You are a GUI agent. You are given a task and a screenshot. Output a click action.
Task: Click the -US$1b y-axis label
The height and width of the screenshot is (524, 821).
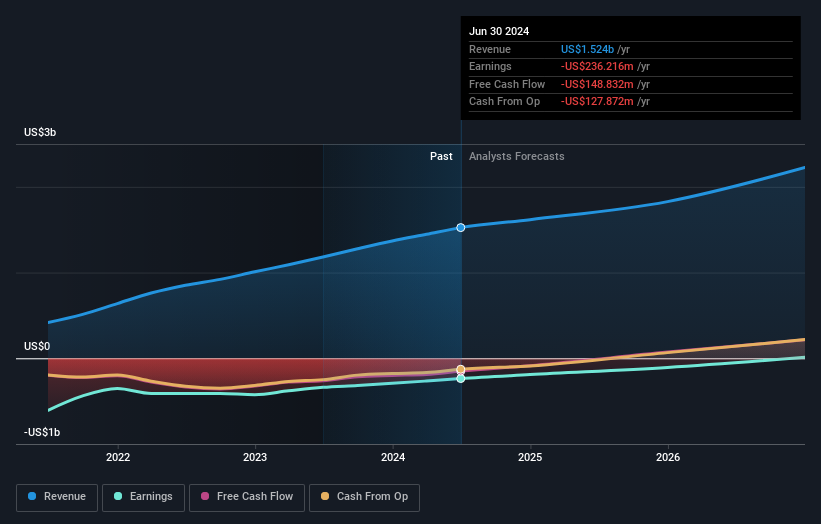pos(42,432)
